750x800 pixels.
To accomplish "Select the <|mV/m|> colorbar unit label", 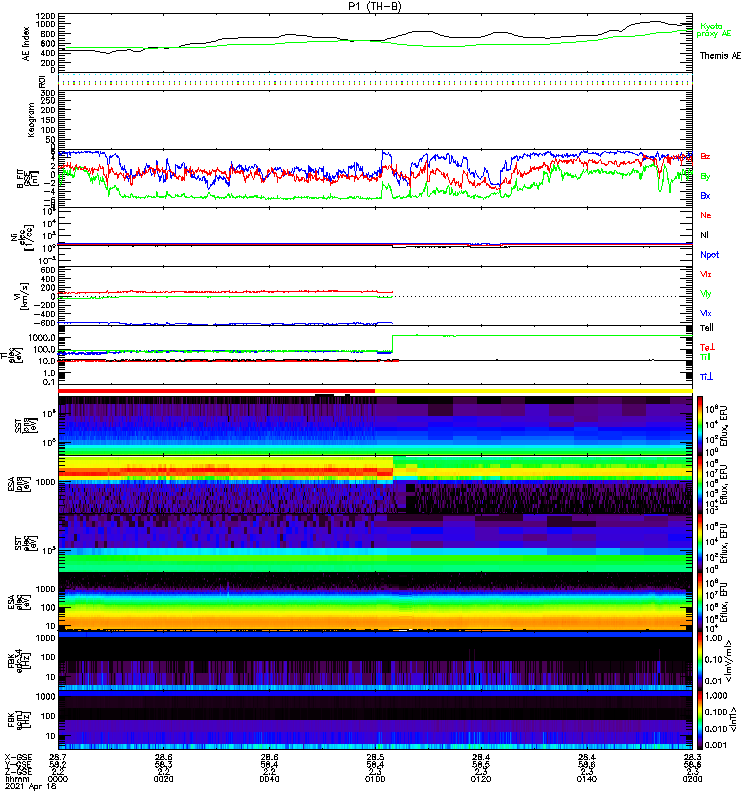I will click(729, 661).
